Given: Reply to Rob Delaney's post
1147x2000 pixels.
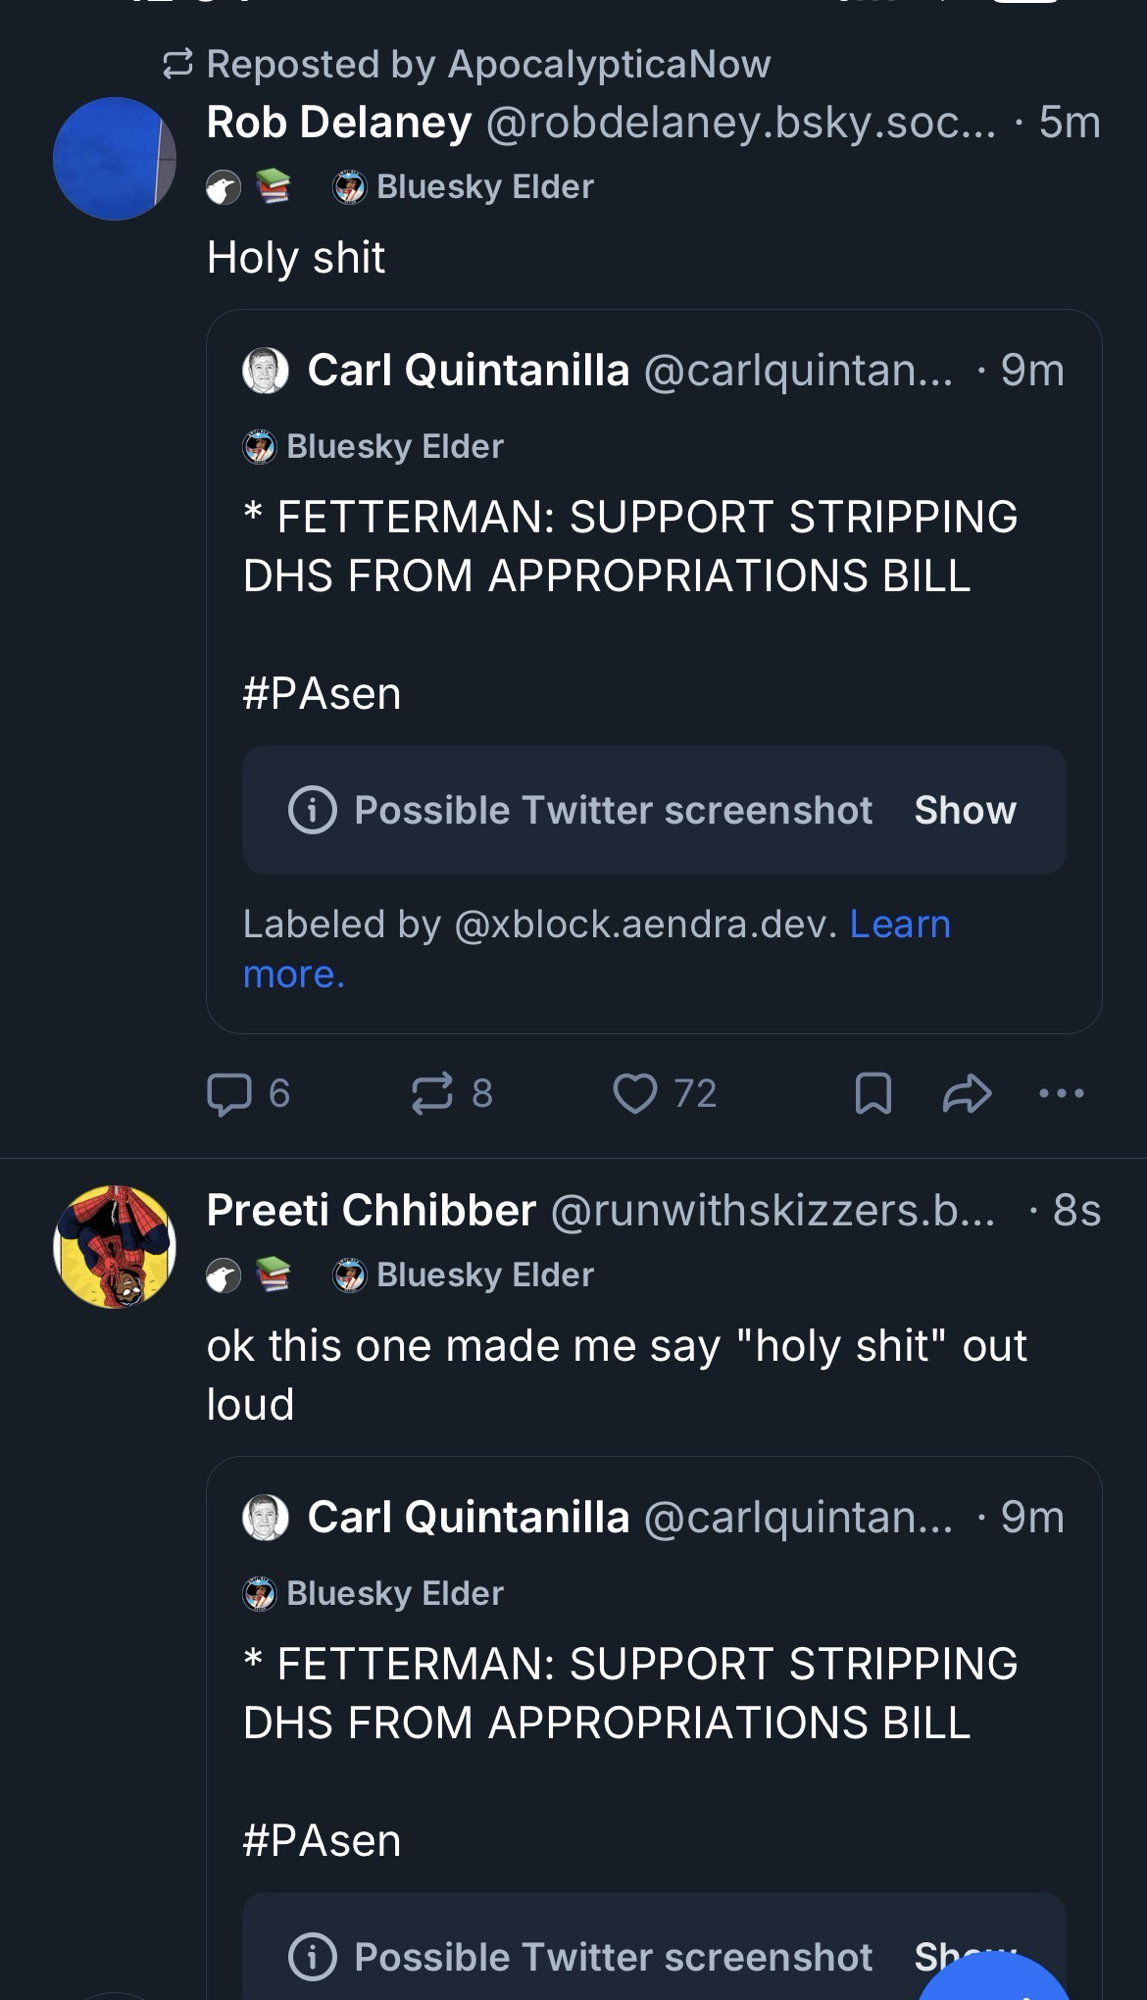Looking at the screenshot, I should tap(229, 1093).
